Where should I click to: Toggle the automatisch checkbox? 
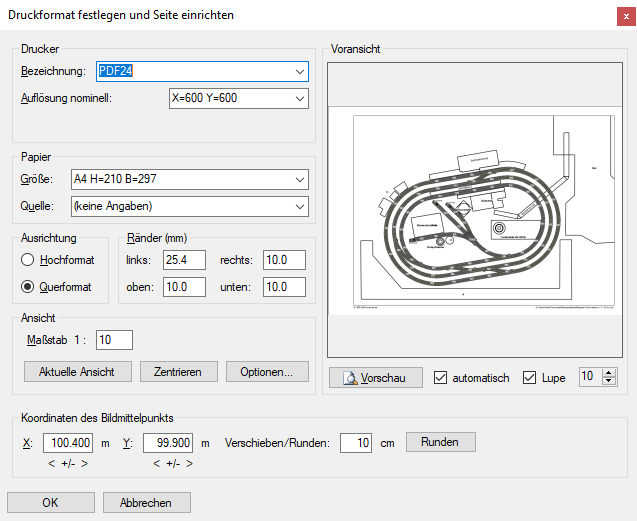tap(440, 378)
